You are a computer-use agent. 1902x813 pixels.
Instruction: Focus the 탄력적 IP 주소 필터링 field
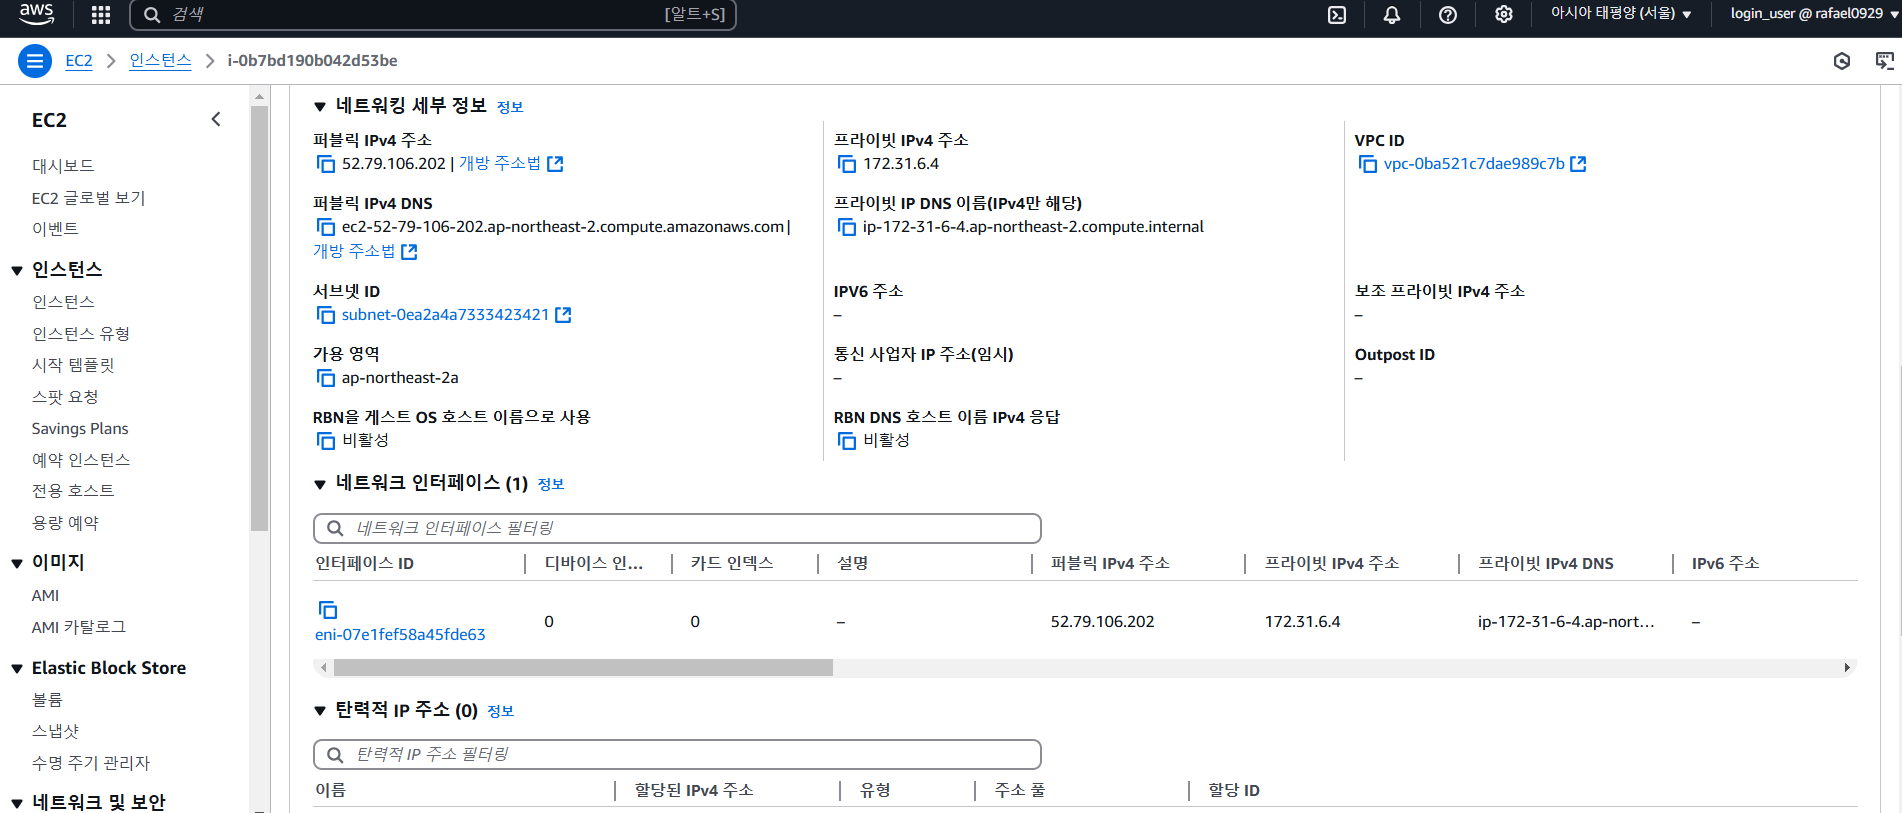[x=677, y=754]
